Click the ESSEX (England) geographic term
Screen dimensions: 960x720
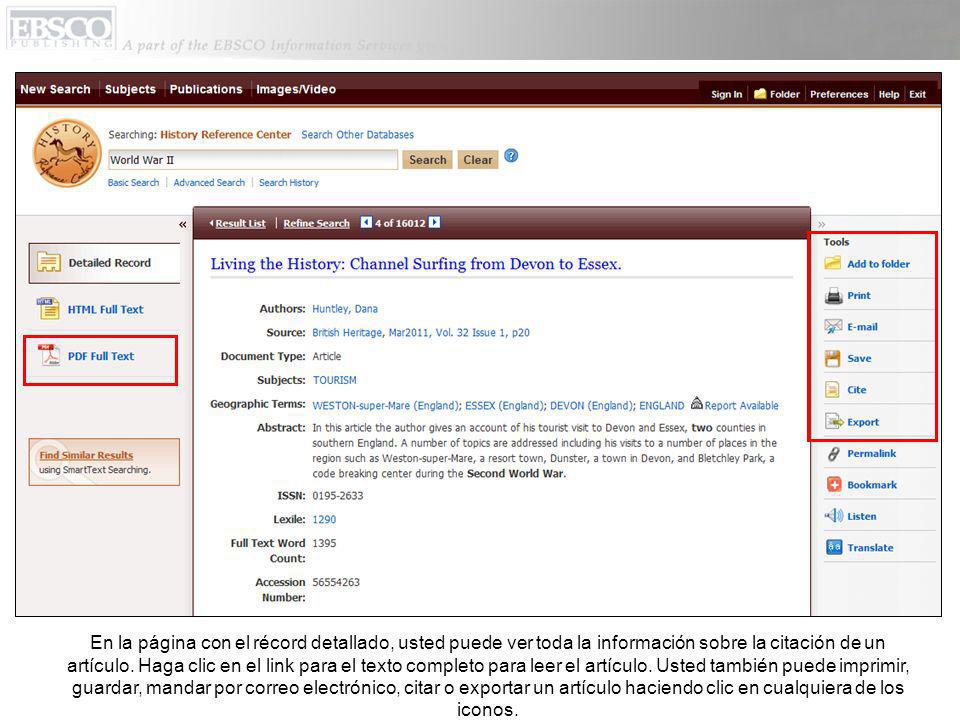tap(504, 405)
